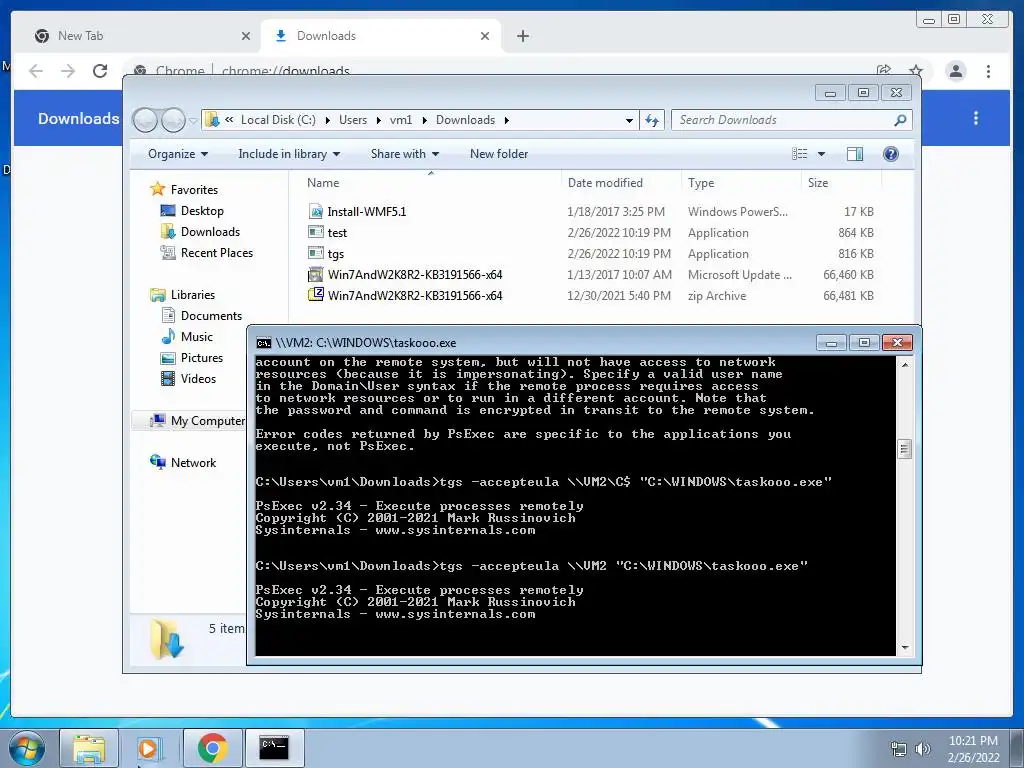Expand the arrow after Users in the path
The width and height of the screenshot is (1024, 768).
tap(378, 120)
